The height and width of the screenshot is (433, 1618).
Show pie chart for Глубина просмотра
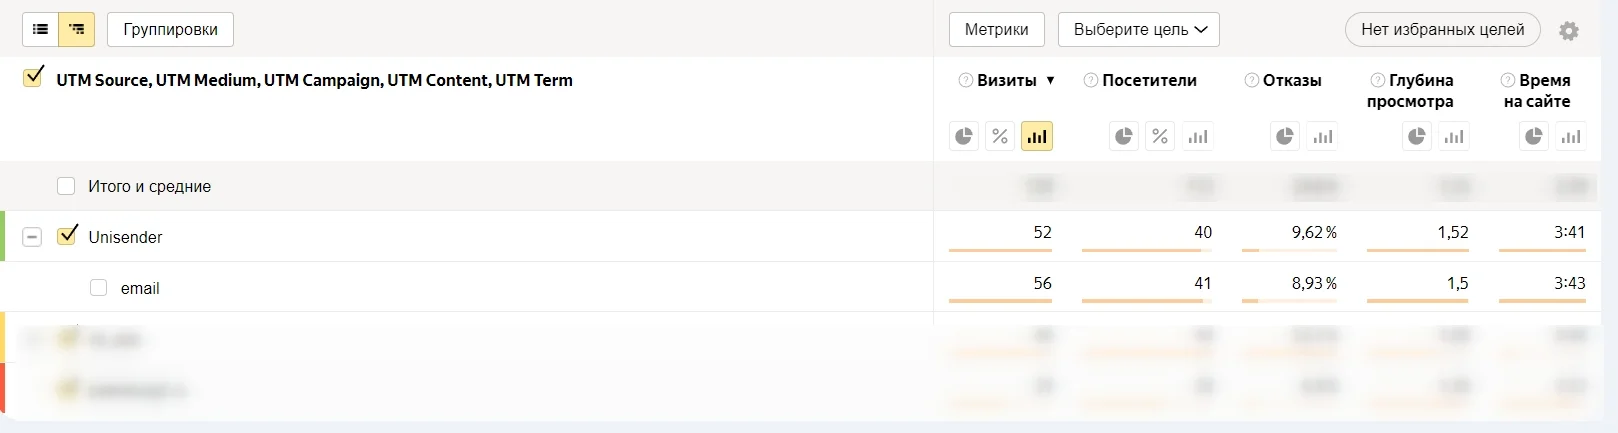(x=1417, y=136)
